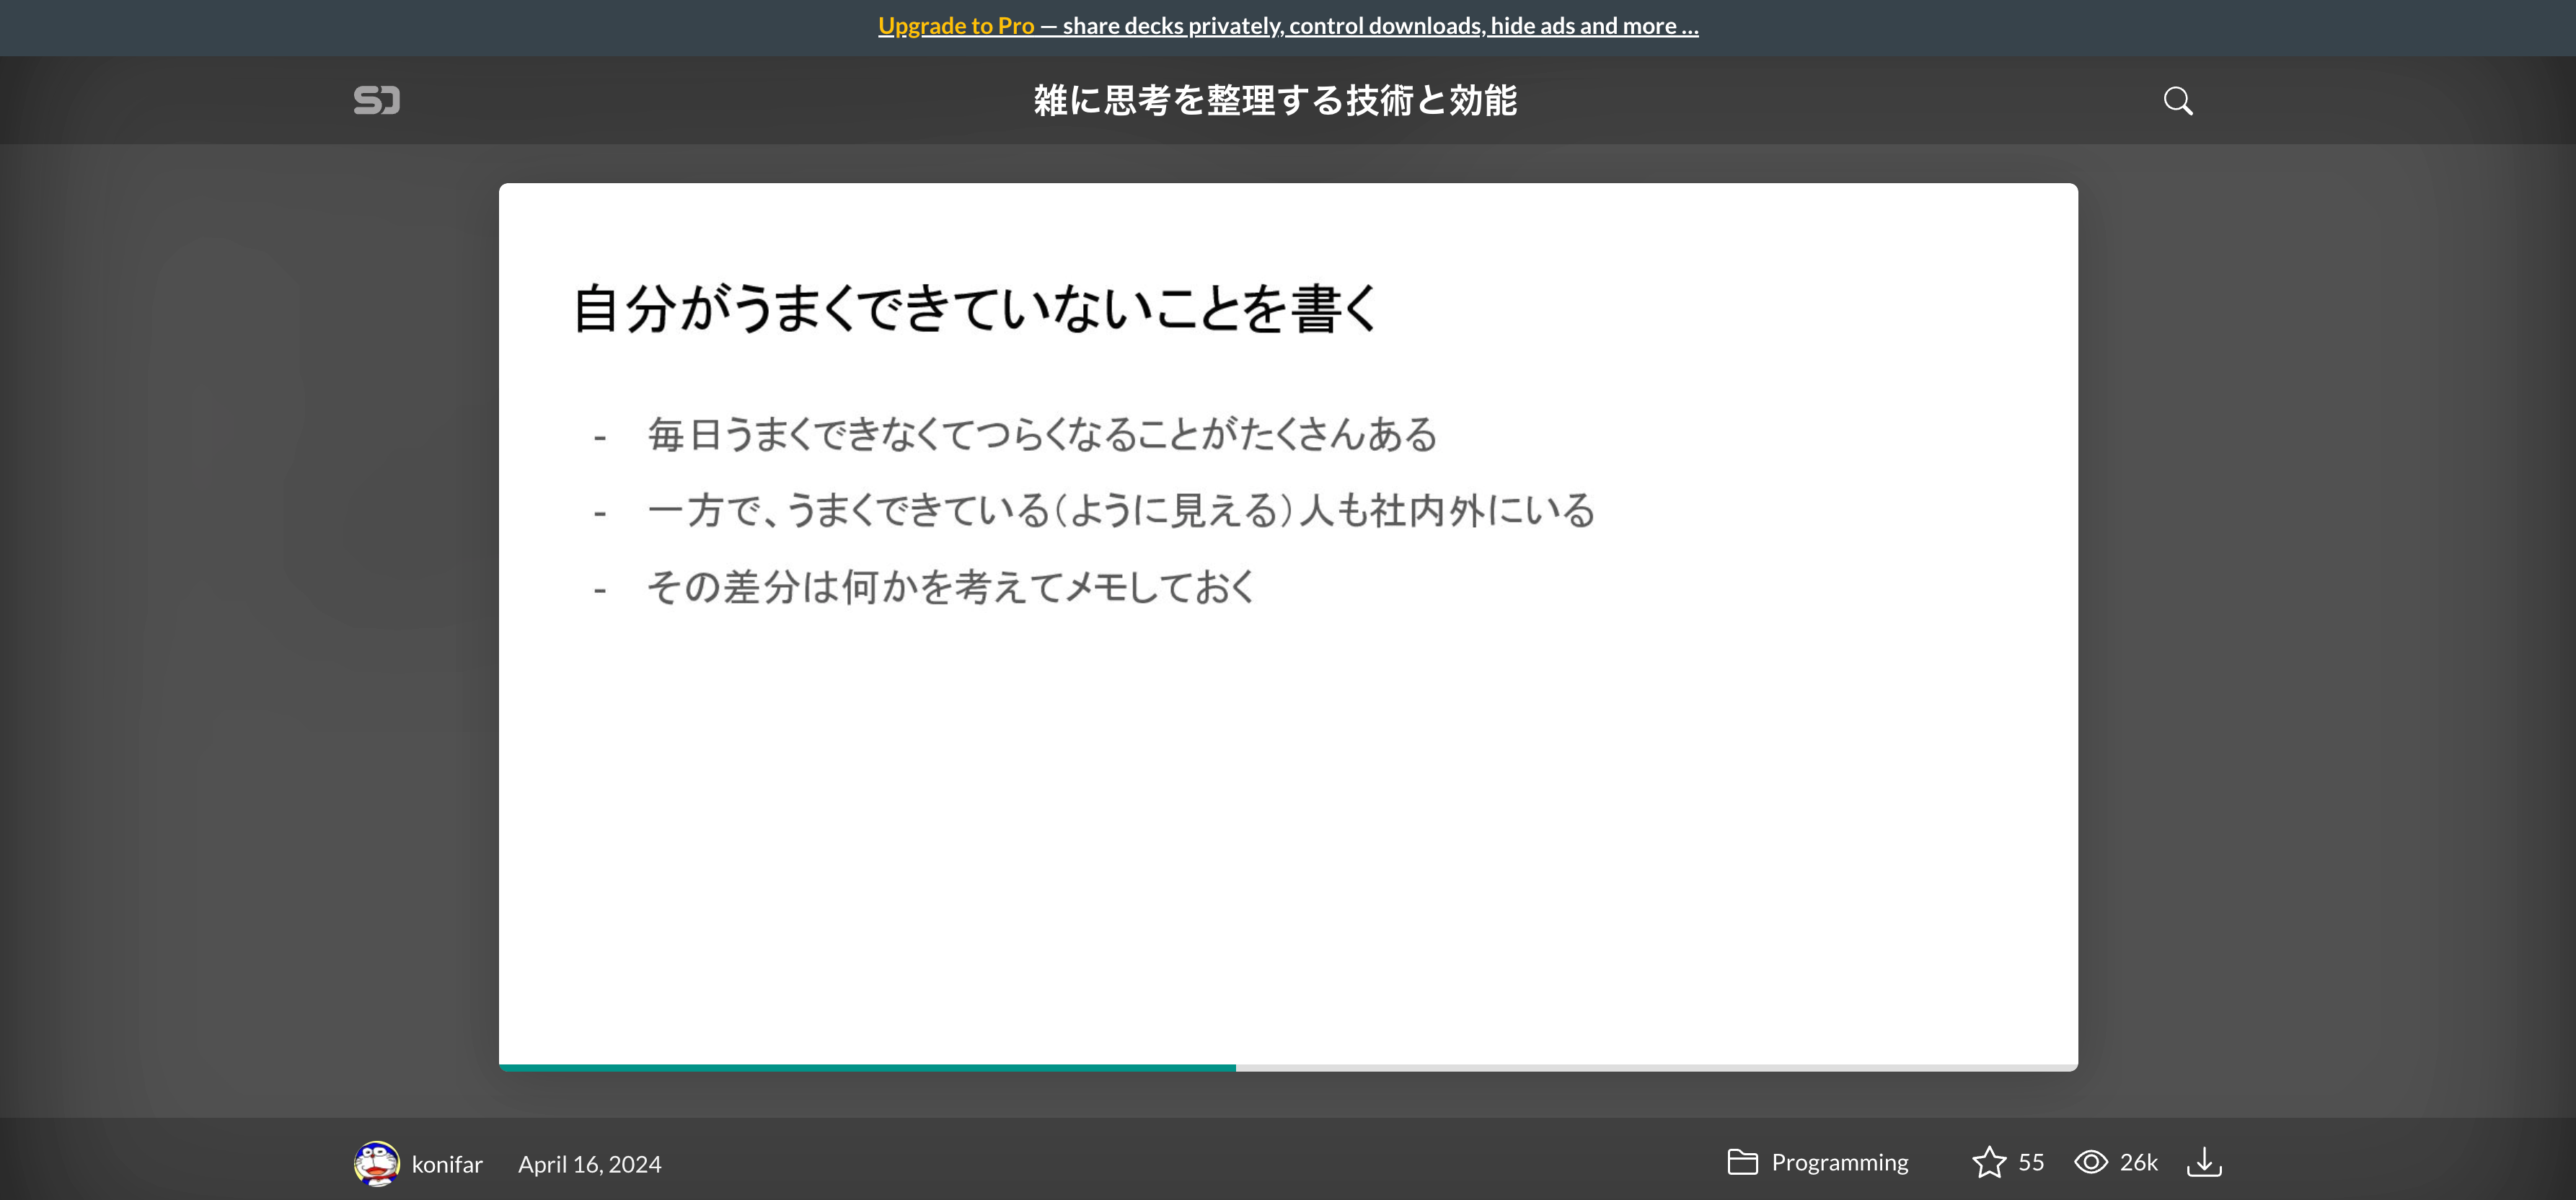Screen dimensions: 2576x1200
Task: Star the deck using the star icon
Action: tap(1990, 1161)
